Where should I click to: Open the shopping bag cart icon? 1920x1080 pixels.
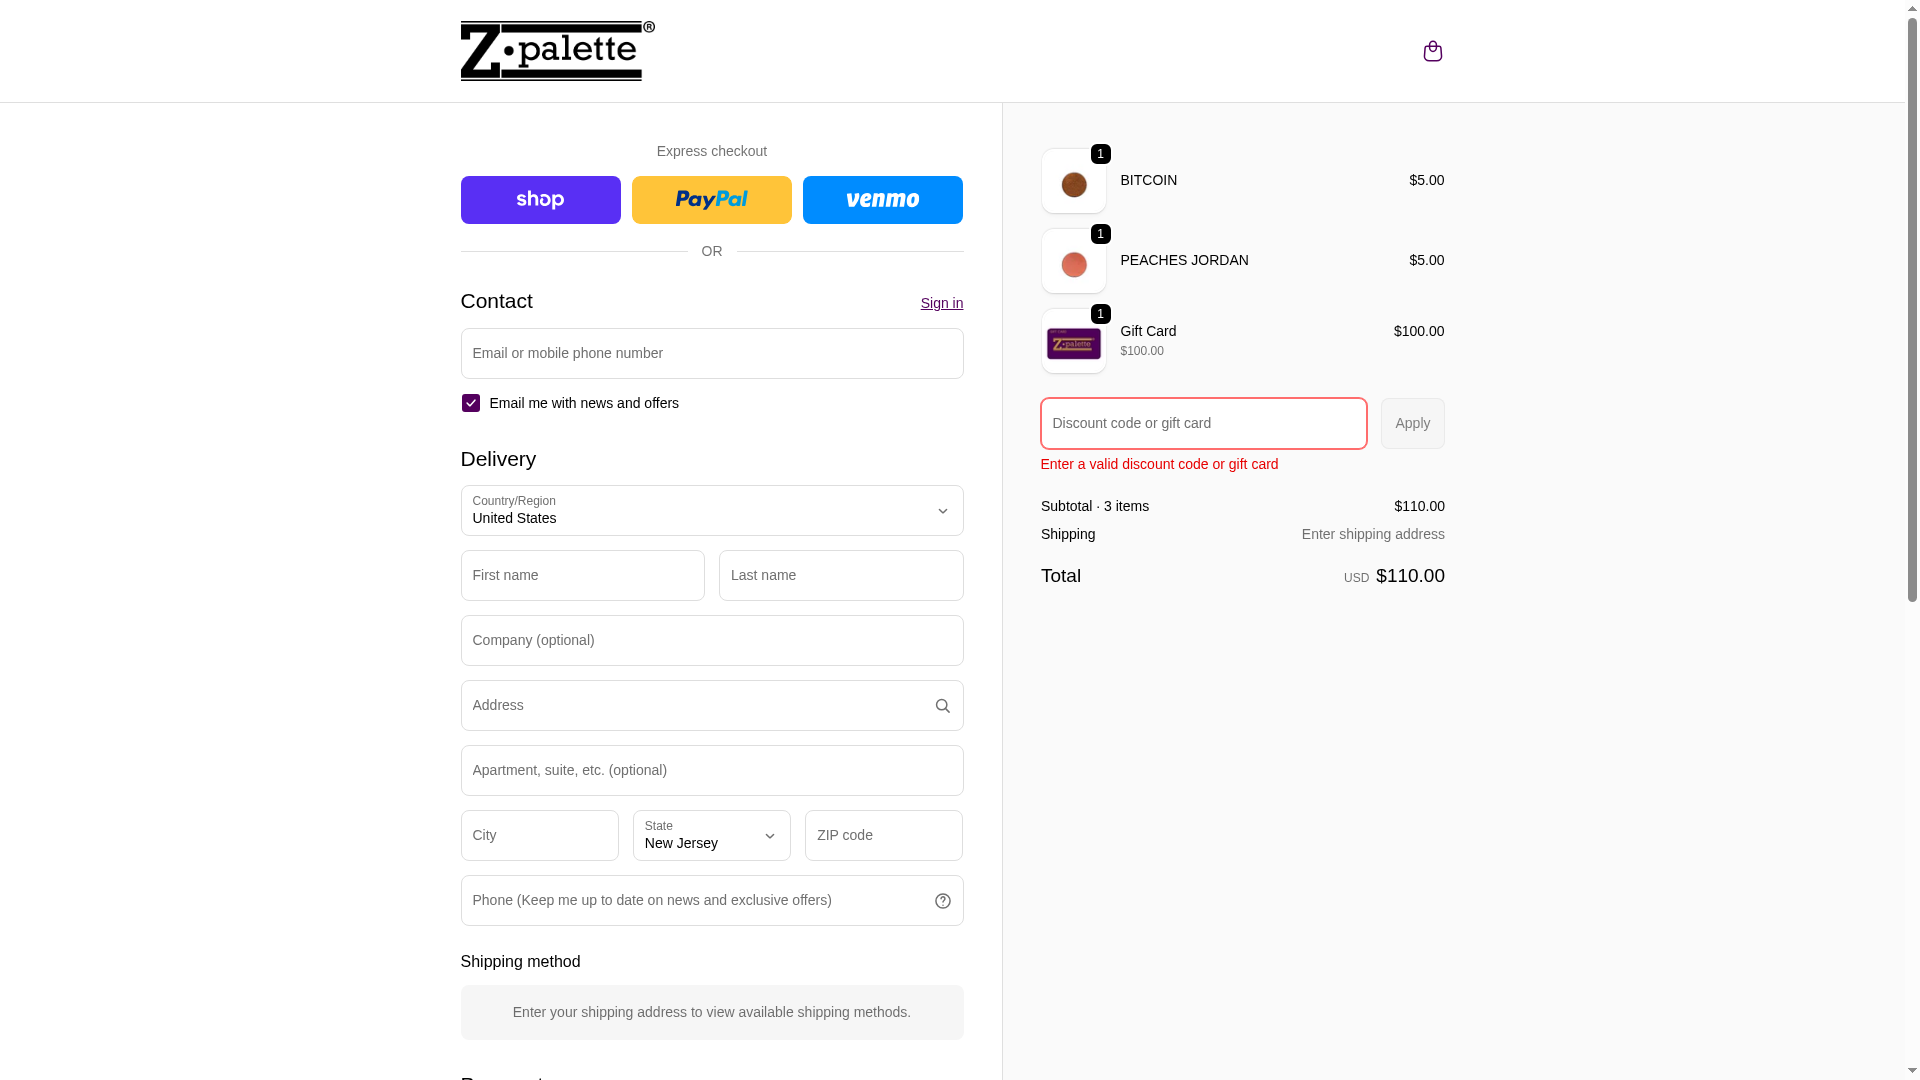[x=1432, y=51]
